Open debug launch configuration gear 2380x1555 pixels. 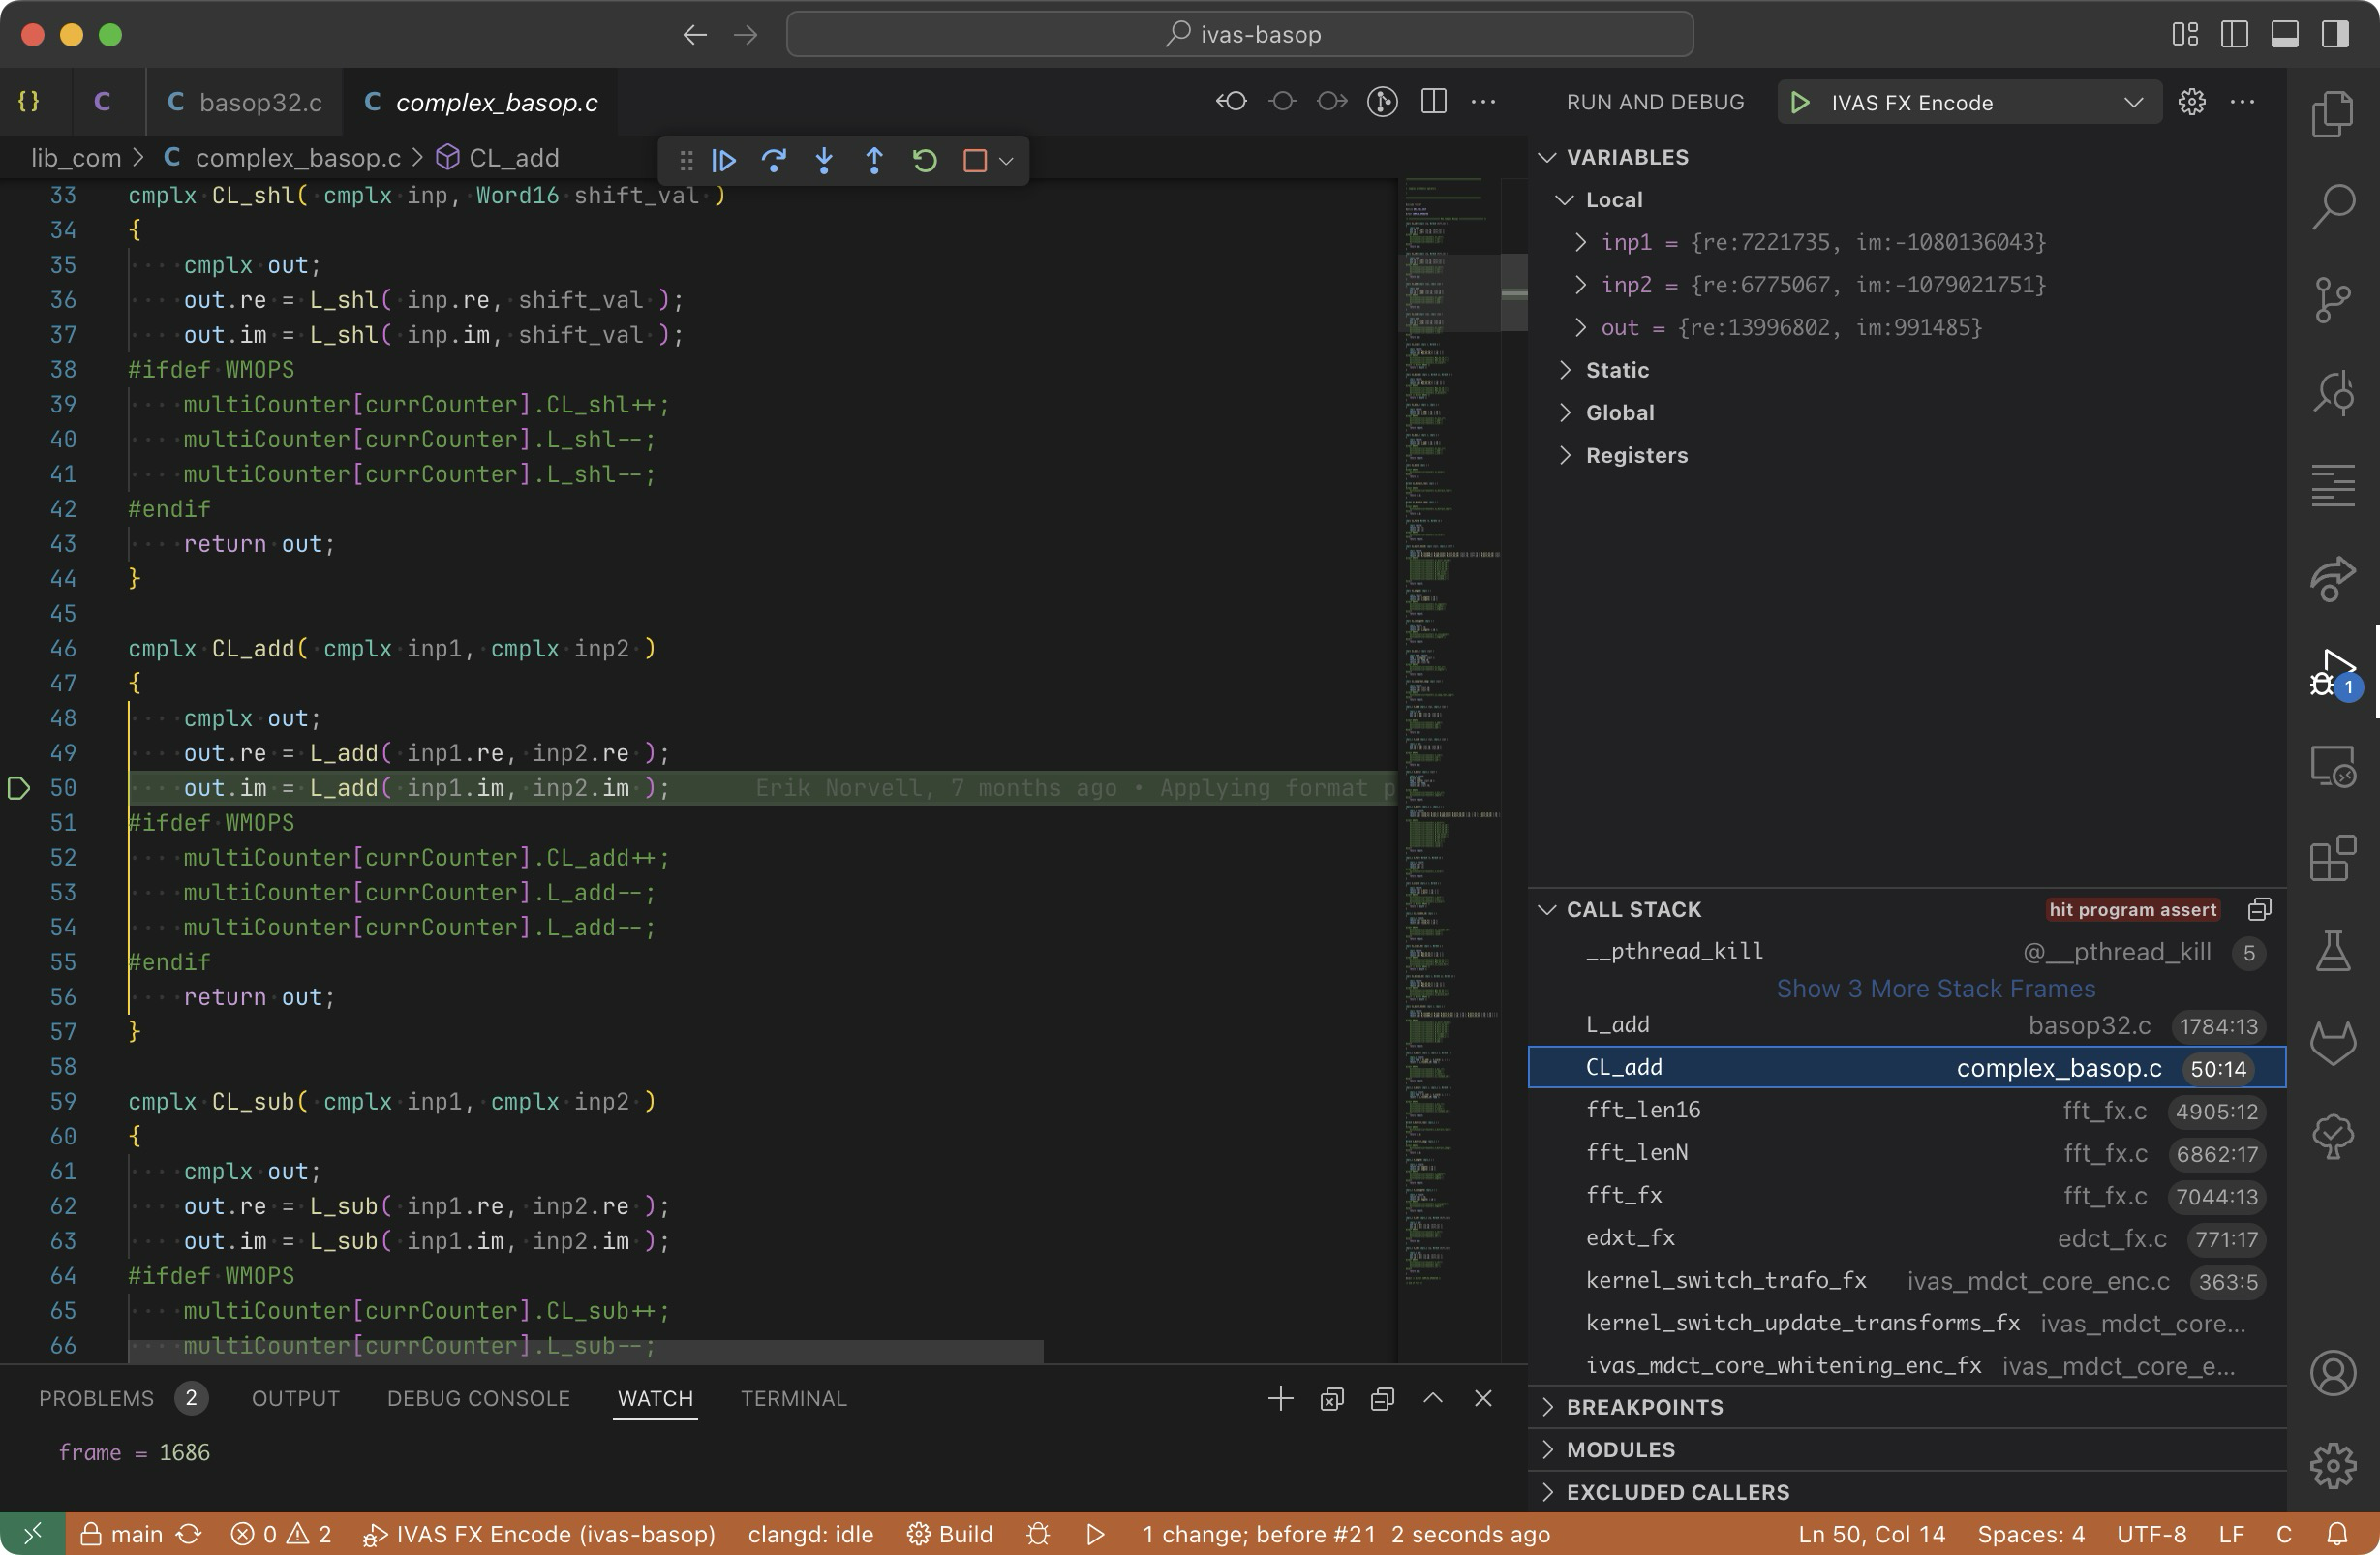[x=2191, y=102]
